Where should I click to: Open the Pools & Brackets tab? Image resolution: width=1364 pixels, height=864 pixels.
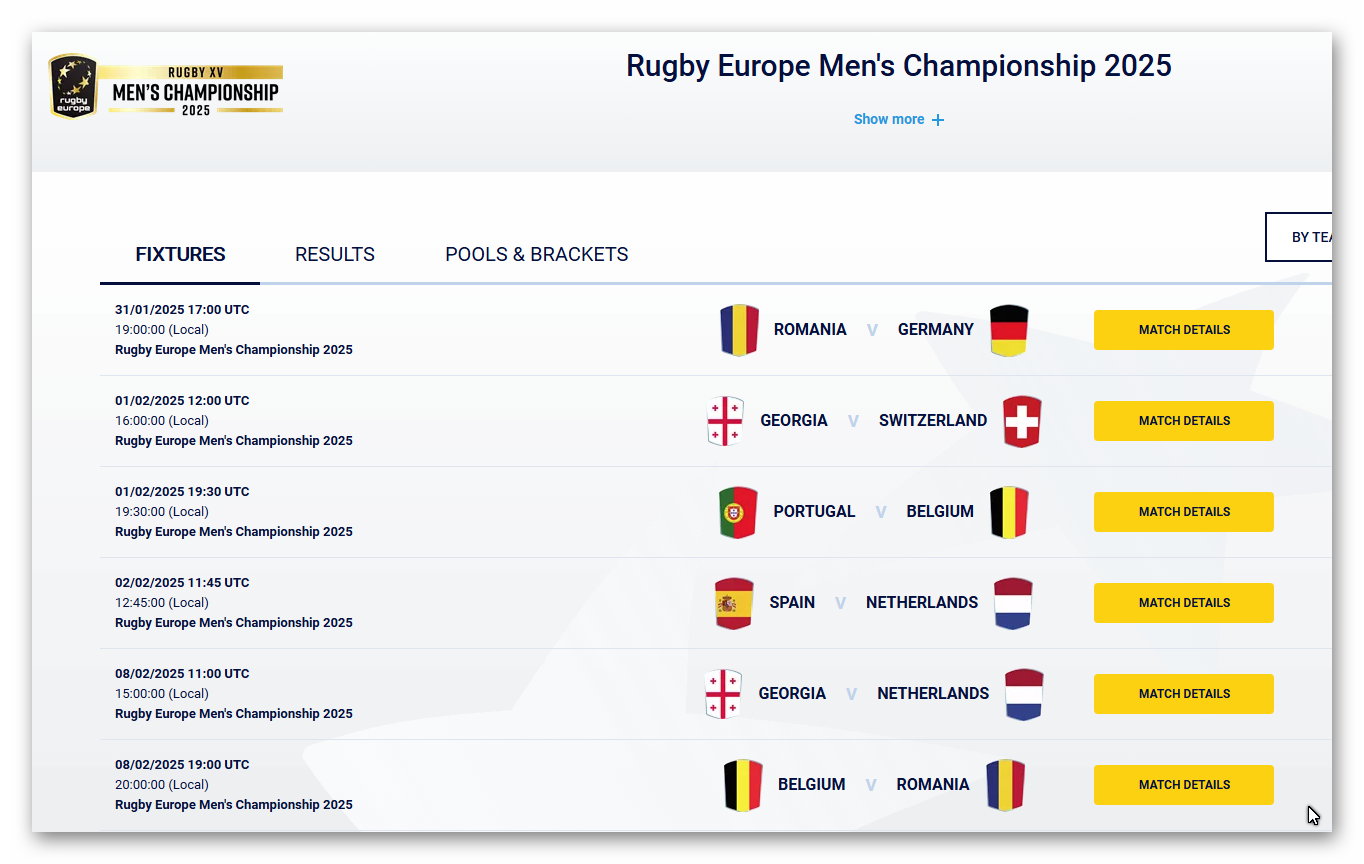(537, 254)
